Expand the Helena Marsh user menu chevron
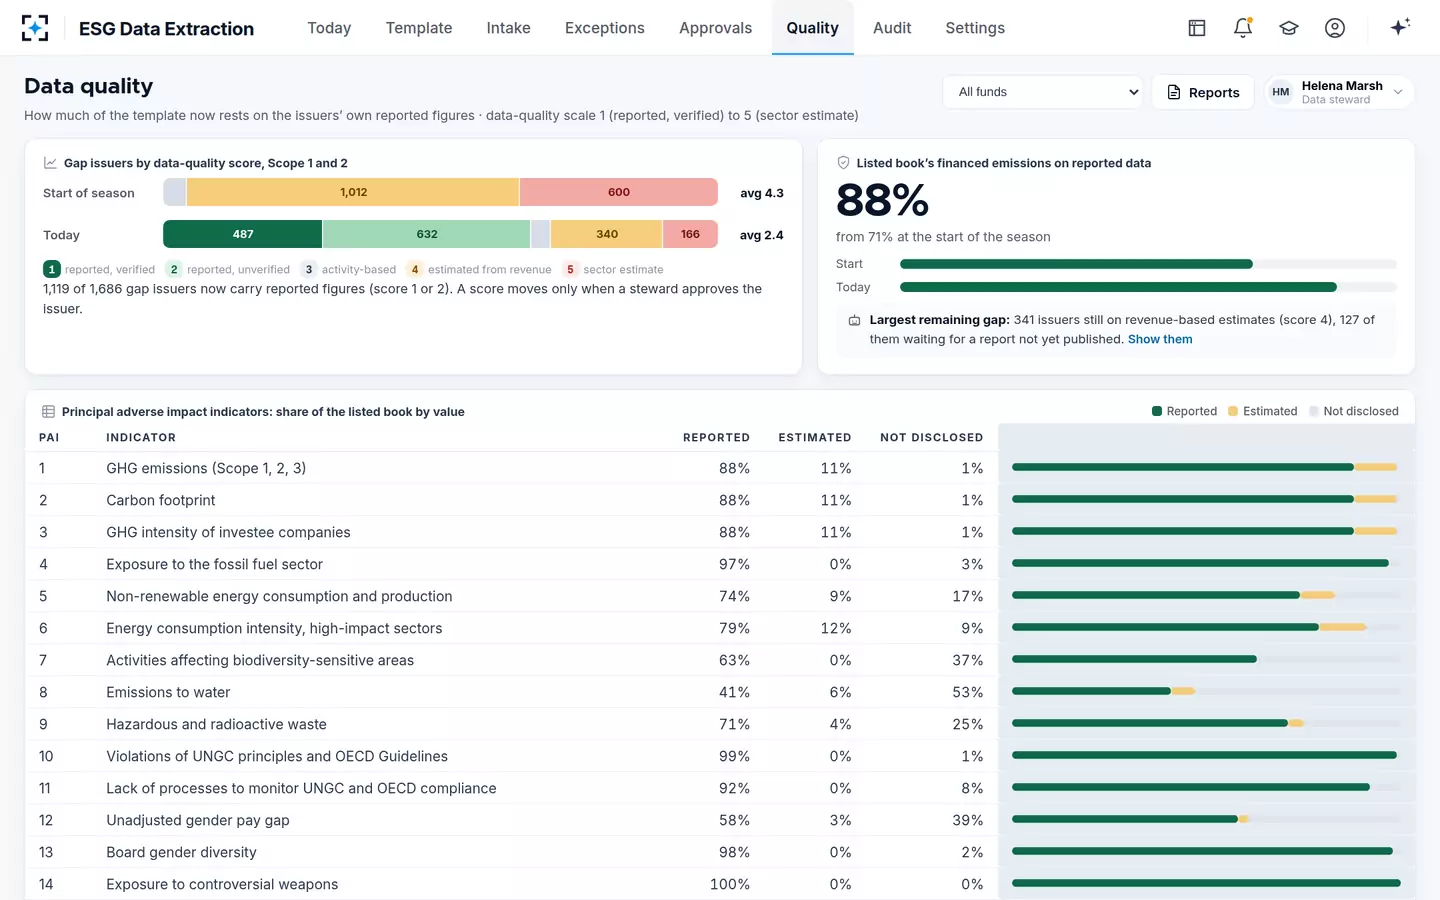1440x900 pixels. coord(1398,92)
